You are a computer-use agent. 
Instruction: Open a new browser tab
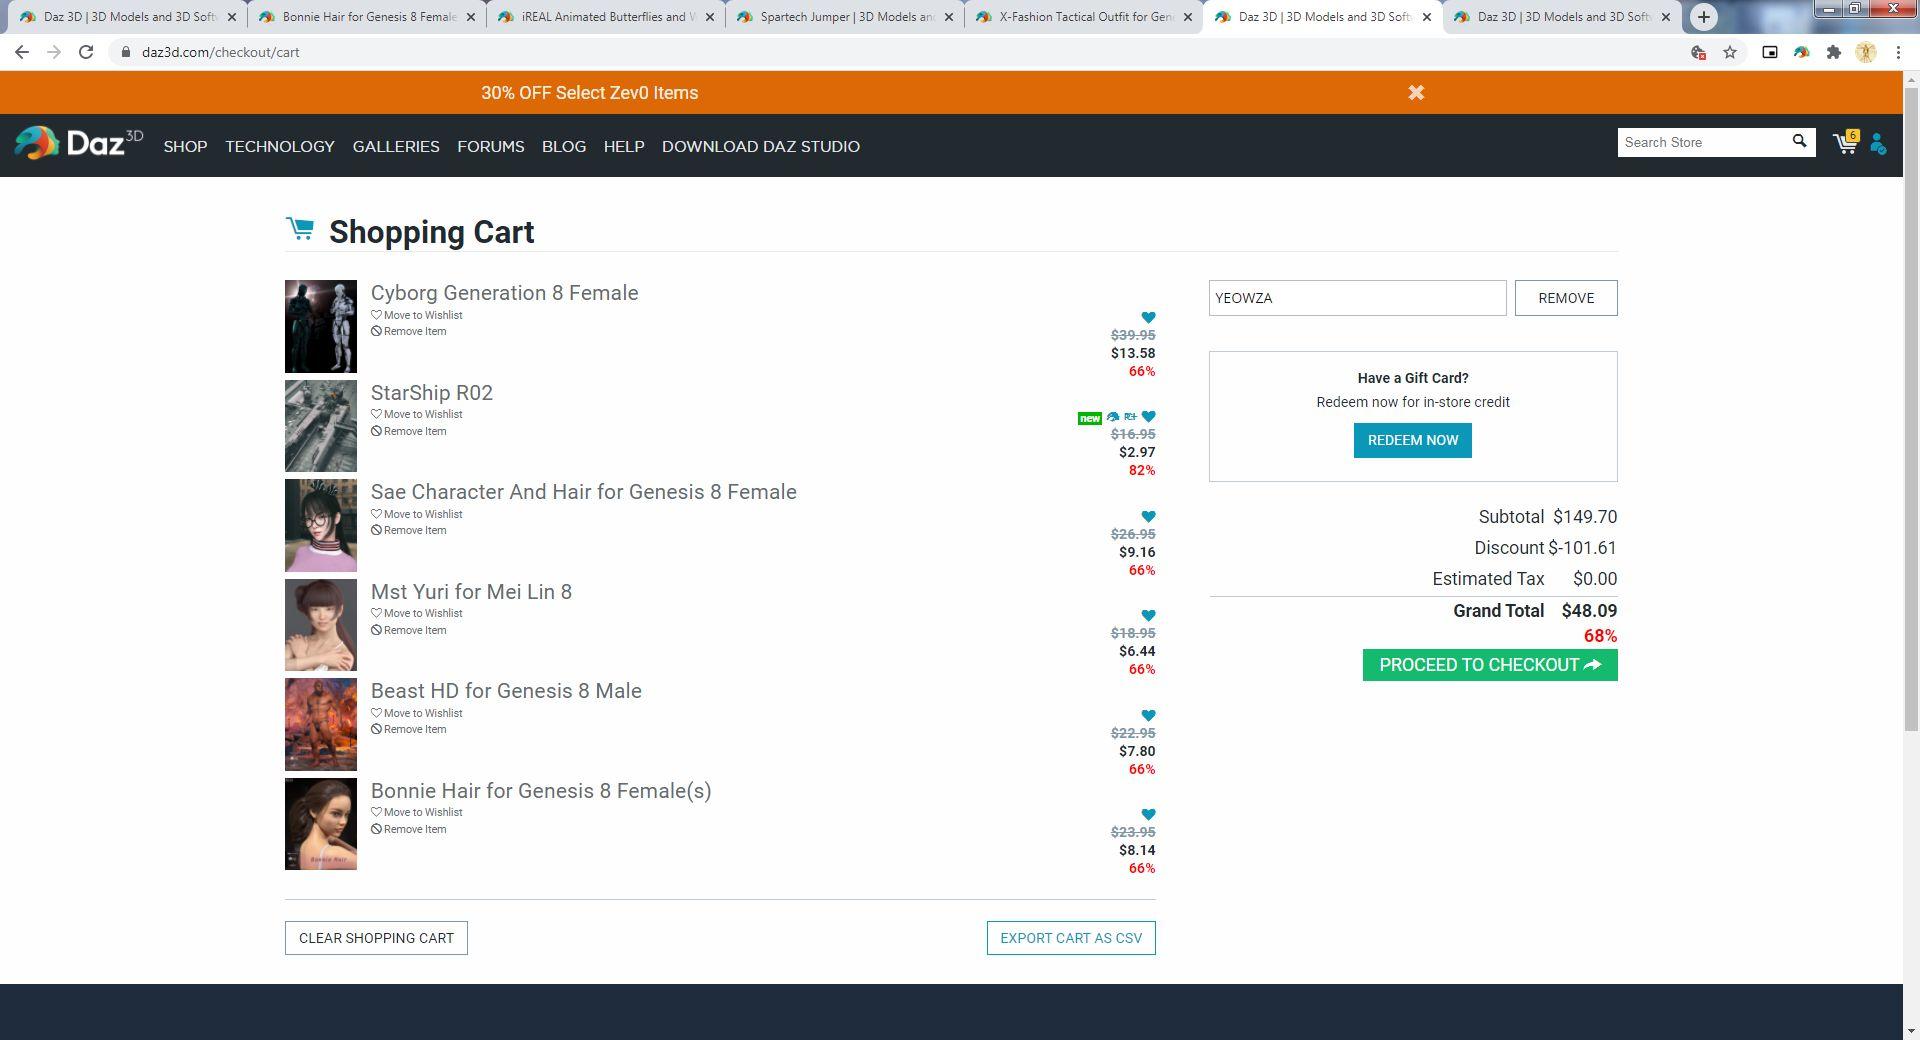[1703, 17]
